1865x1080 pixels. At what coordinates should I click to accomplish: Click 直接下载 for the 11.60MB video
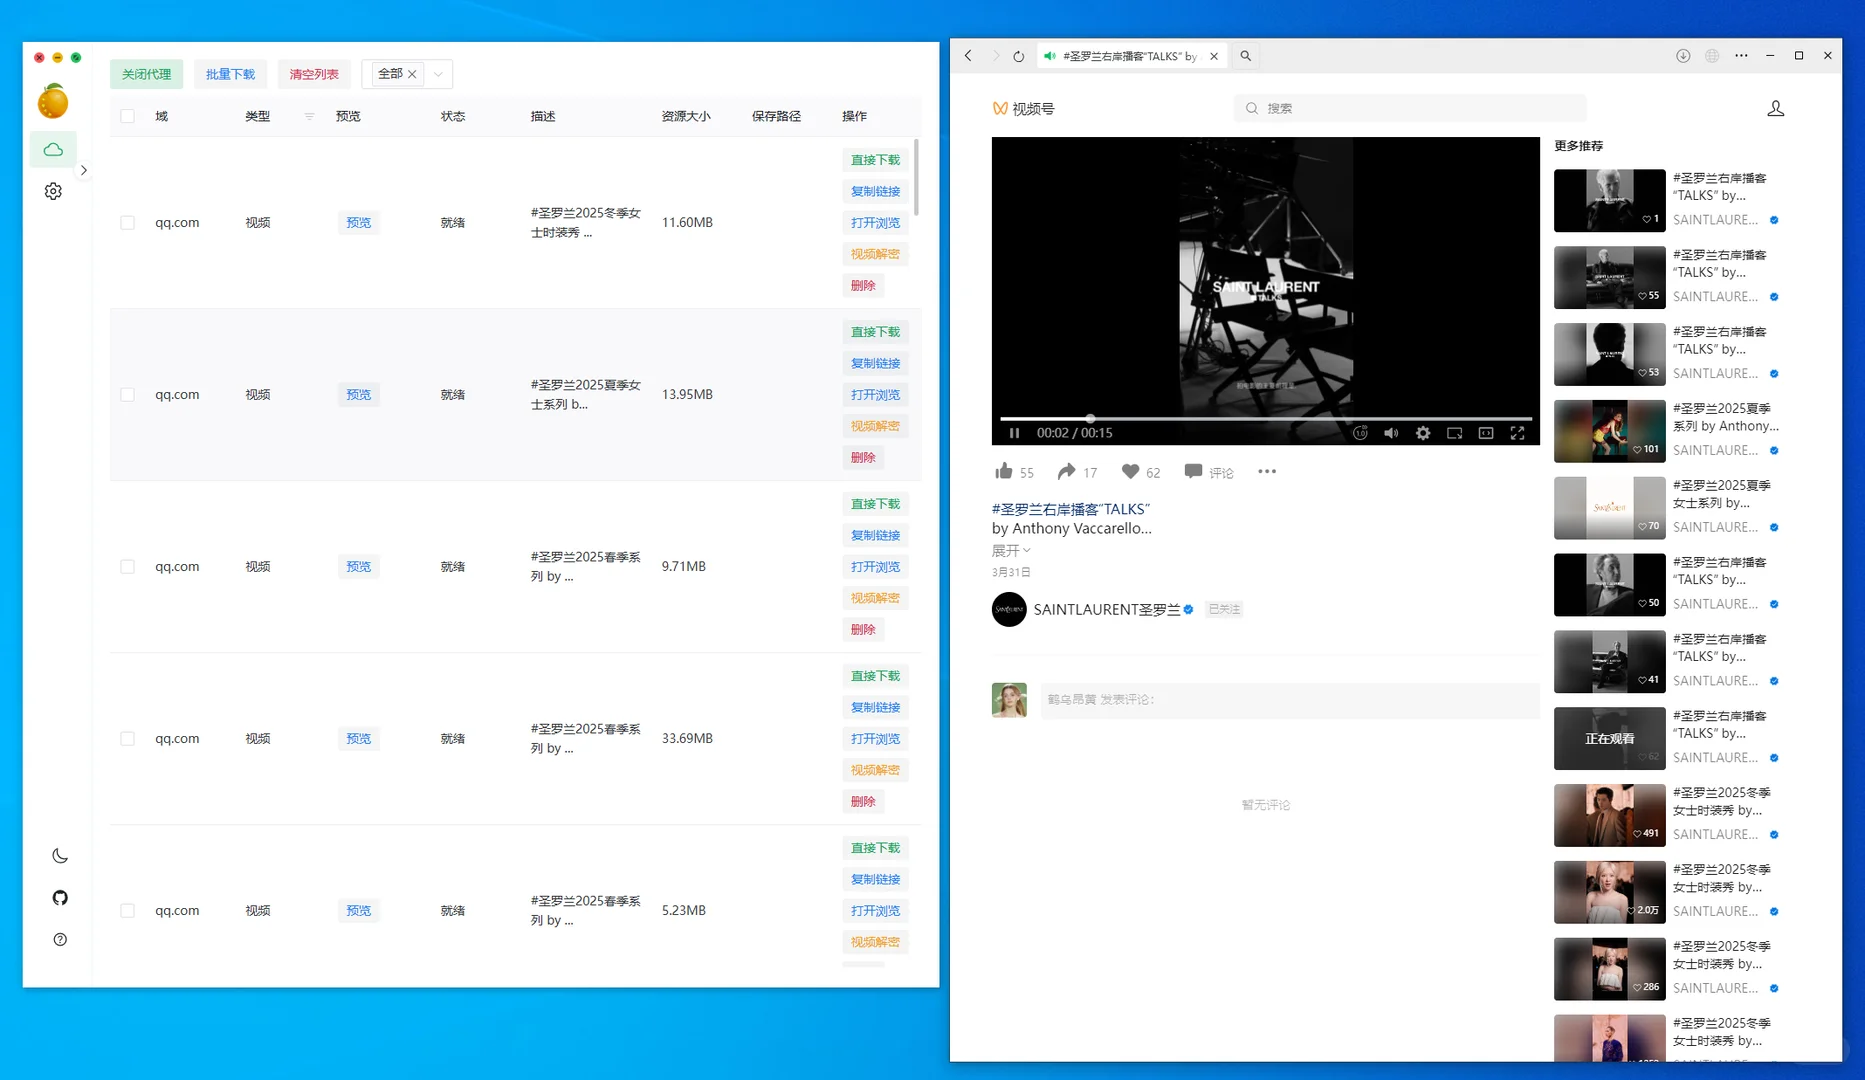pos(875,160)
